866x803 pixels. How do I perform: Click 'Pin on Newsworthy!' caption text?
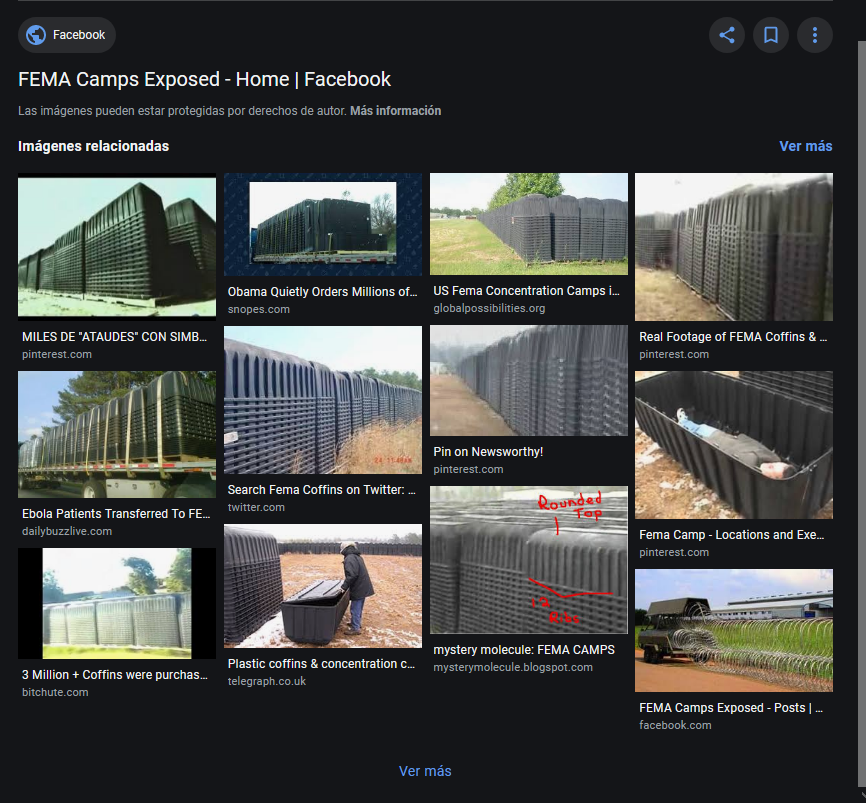pyautogui.click(x=488, y=452)
